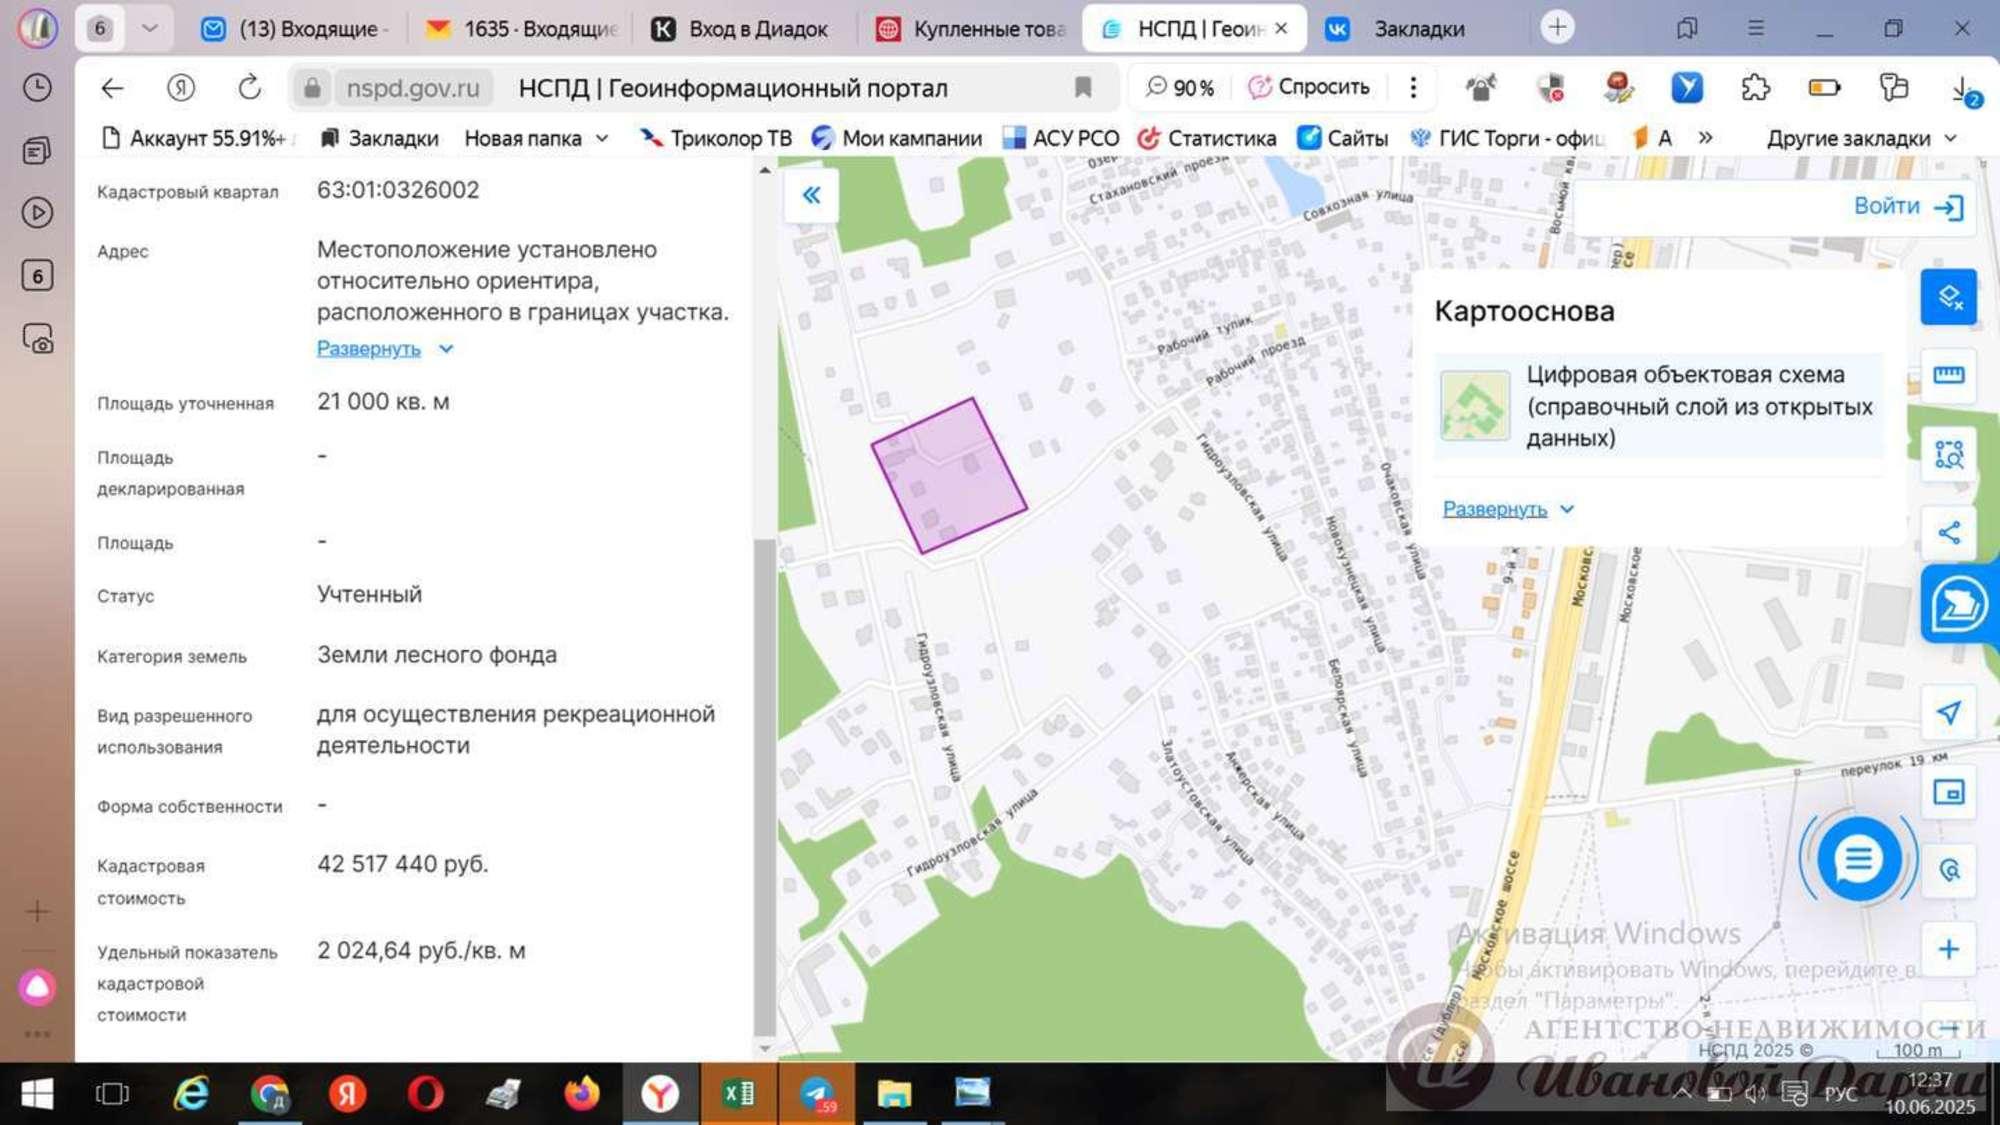The width and height of the screenshot is (2000, 1125).
Task: Go back with browser back arrow
Action: 112,88
